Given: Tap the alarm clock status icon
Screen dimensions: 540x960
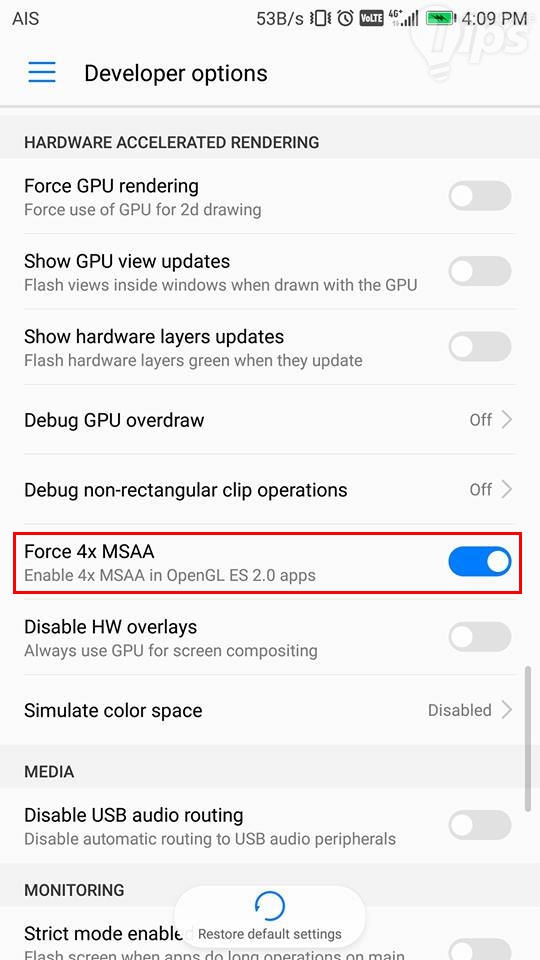Looking at the screenshot, I should tap(345, 18).
